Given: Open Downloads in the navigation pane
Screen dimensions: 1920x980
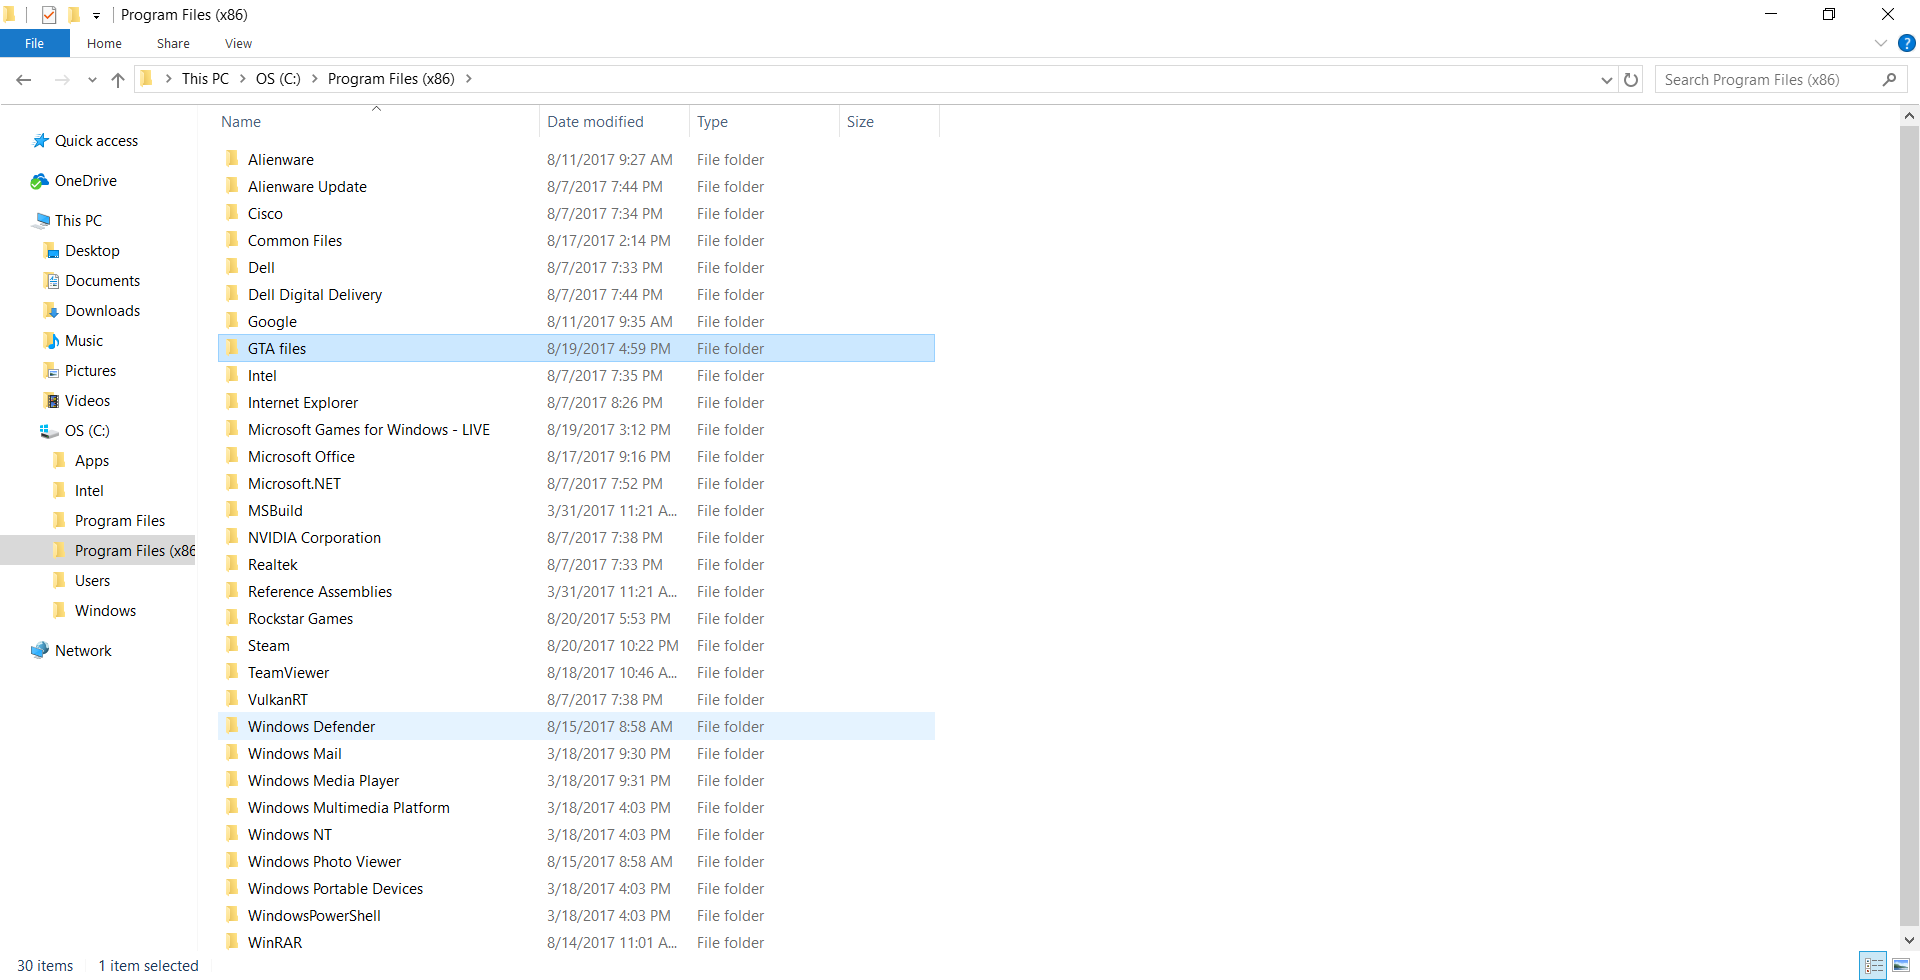Looking at the screenshot, I should [102, 311].
